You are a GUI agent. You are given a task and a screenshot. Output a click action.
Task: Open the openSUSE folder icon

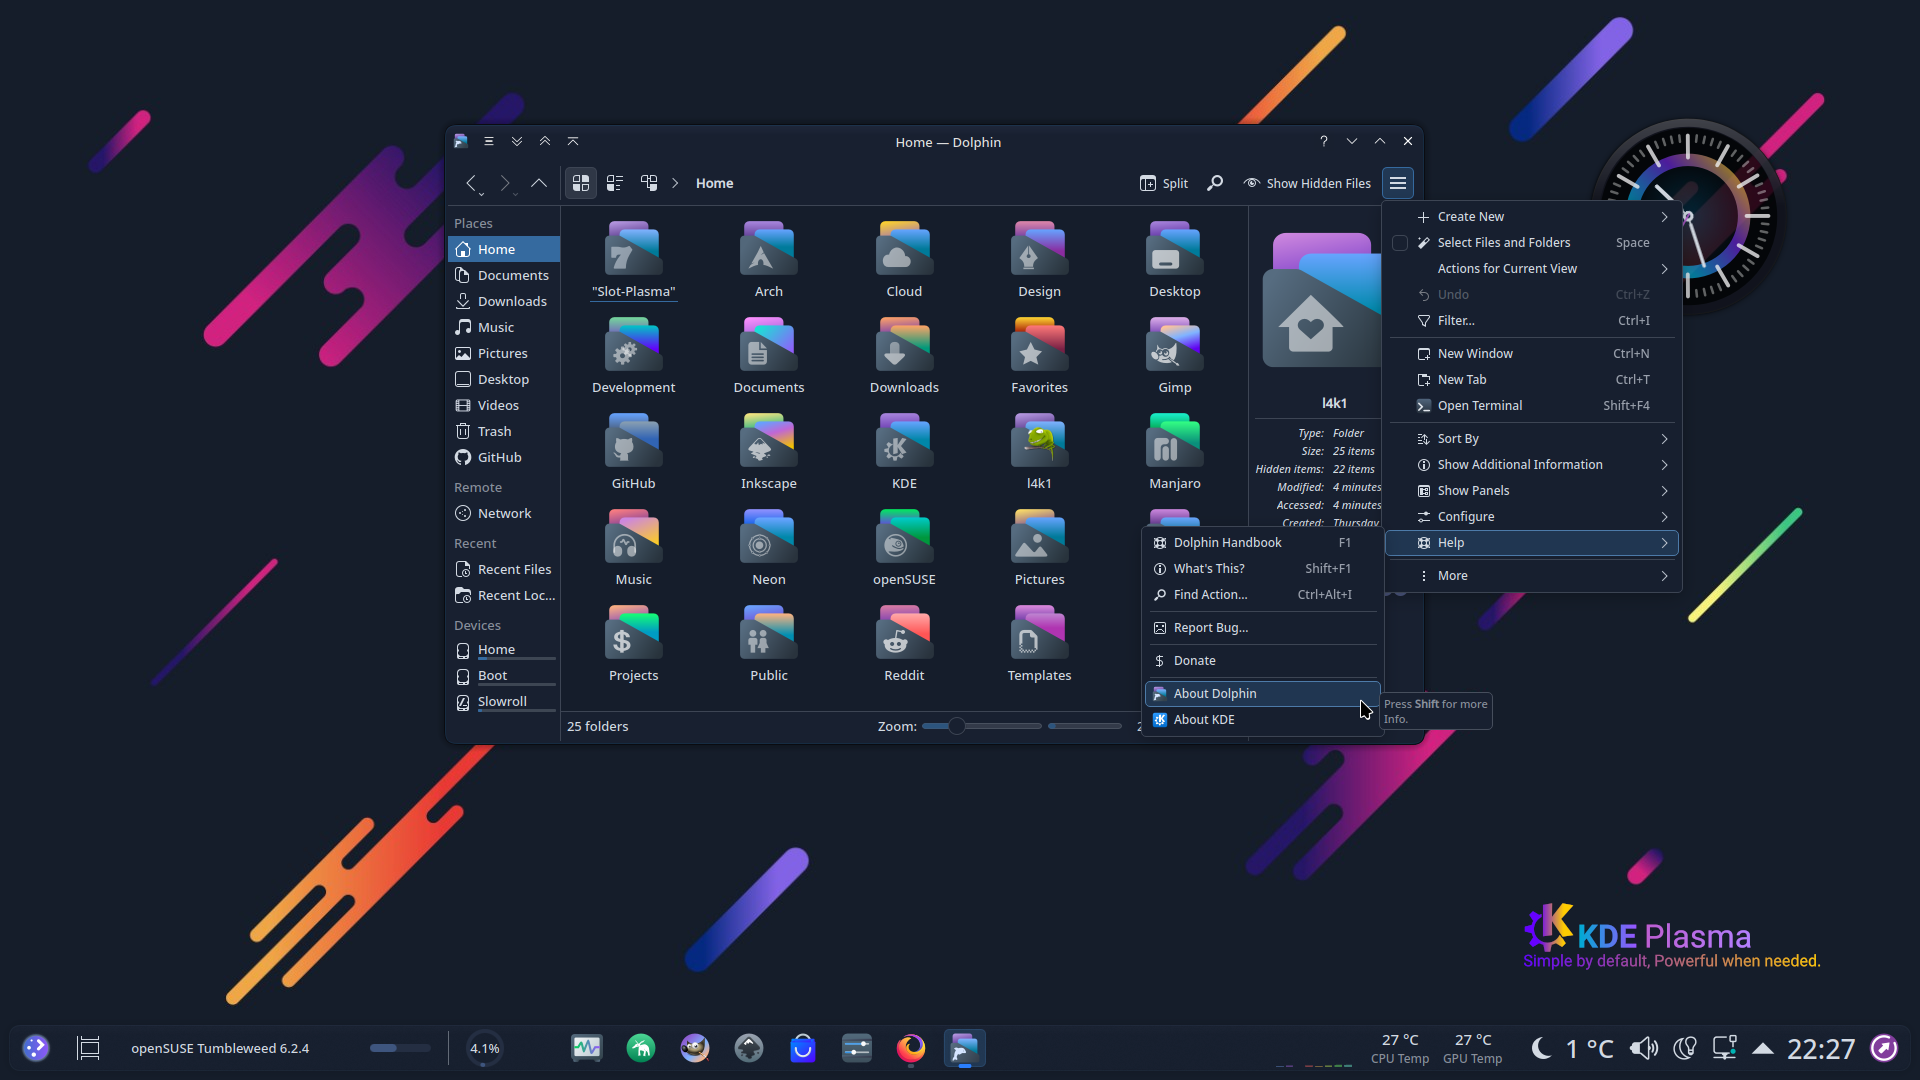(x=904, y=538)
